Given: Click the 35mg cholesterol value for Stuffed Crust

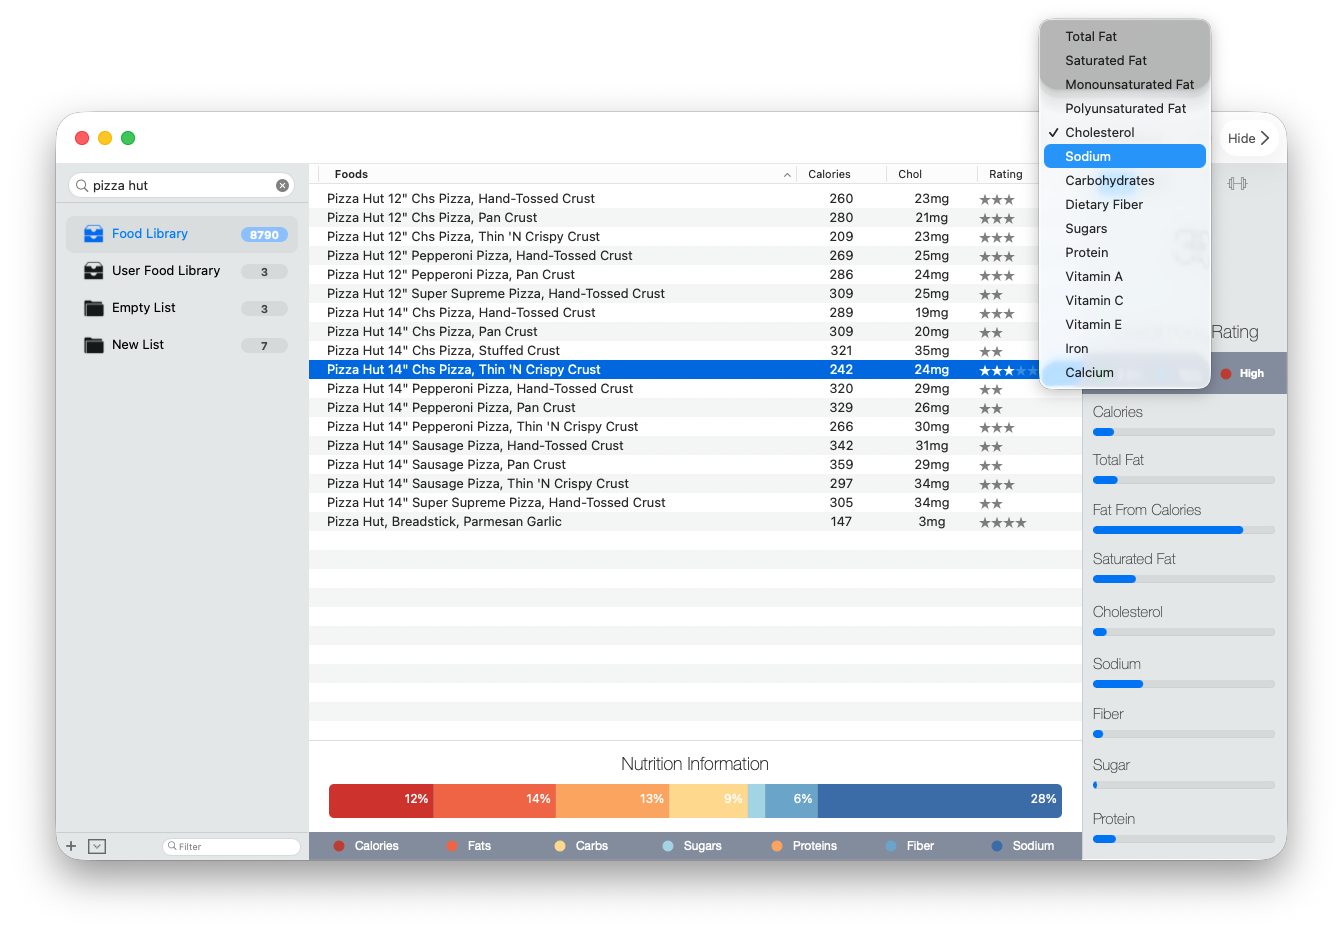Looking at the screenshot, I should point(931,351).
